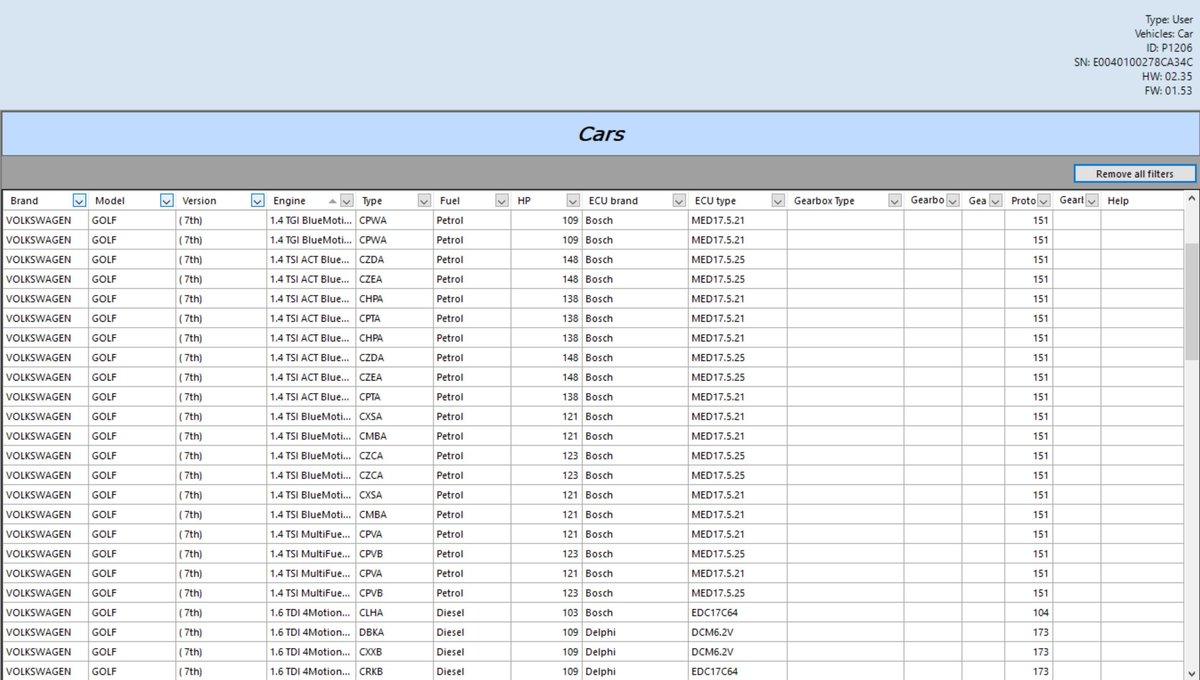Image resolution: width=1200 pixels, height=680 pixels.
Task: Select the row with engine code CLHA
Action: (x=371, y=612)
